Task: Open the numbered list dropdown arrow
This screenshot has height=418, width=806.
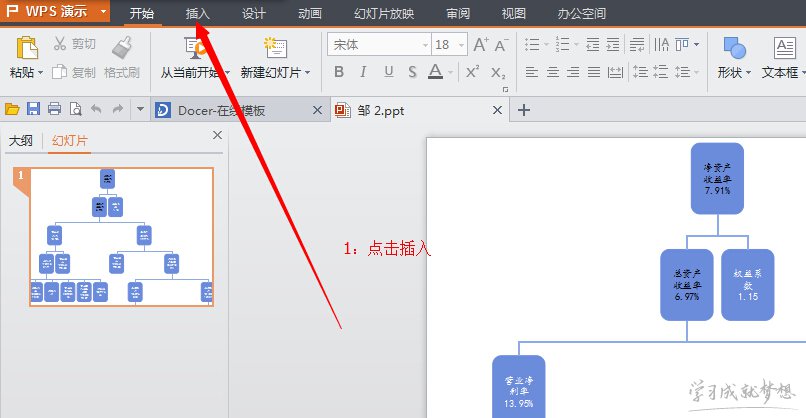Action: point(576,45)
